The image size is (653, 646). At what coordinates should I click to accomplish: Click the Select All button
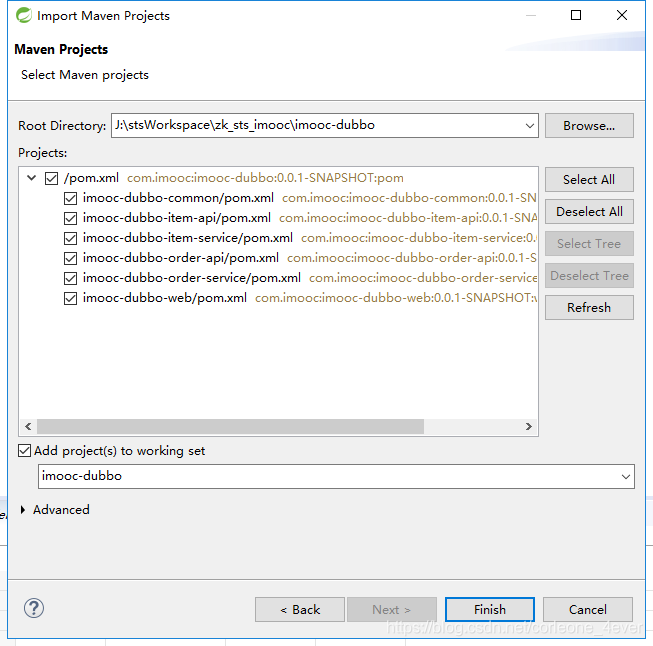(589, 180)
